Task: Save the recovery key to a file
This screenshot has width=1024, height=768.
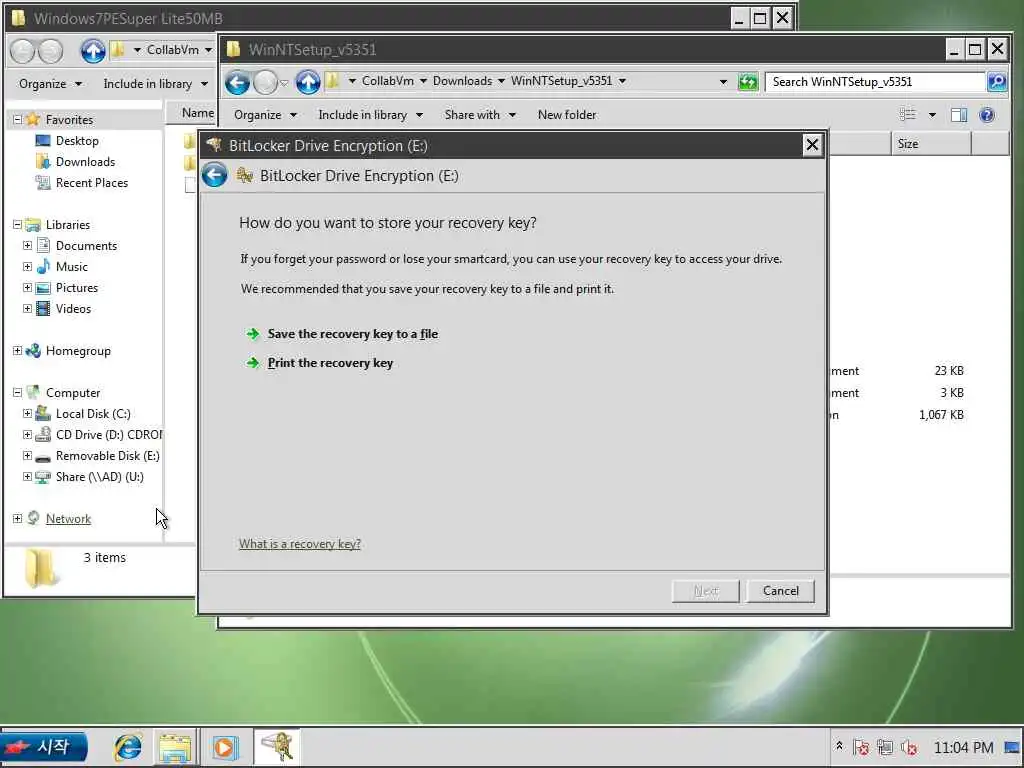Action: pos(352,334)
